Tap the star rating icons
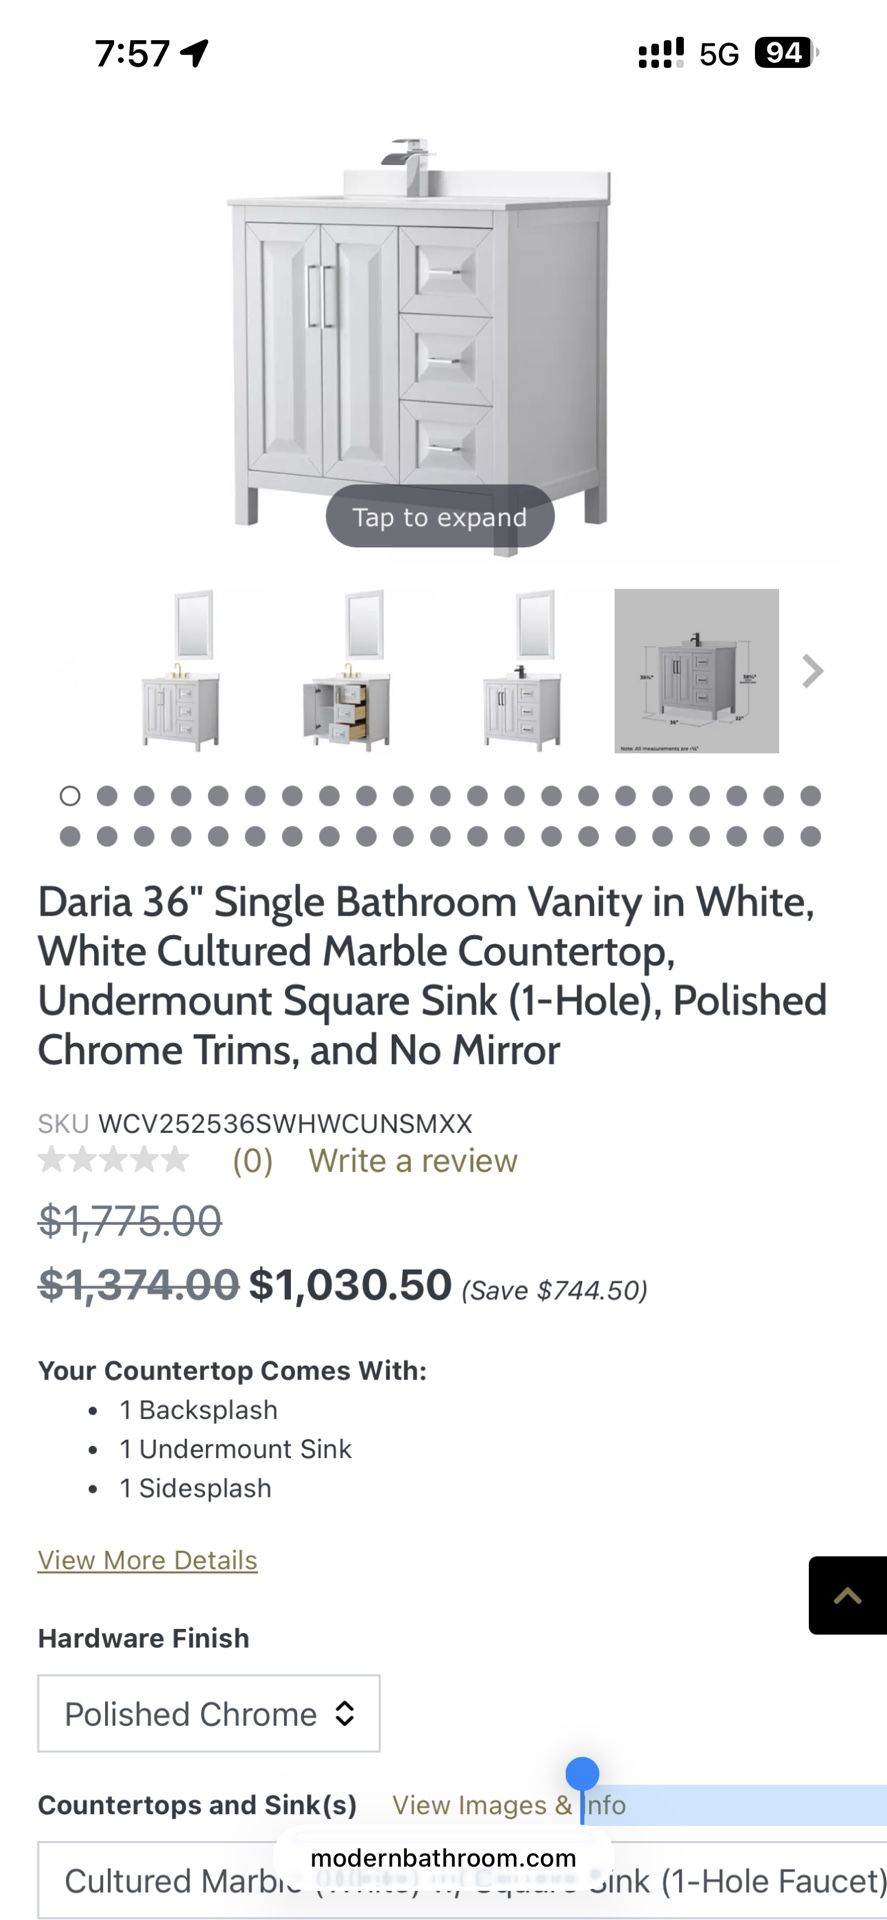887x1920 pixels. 113,1160
